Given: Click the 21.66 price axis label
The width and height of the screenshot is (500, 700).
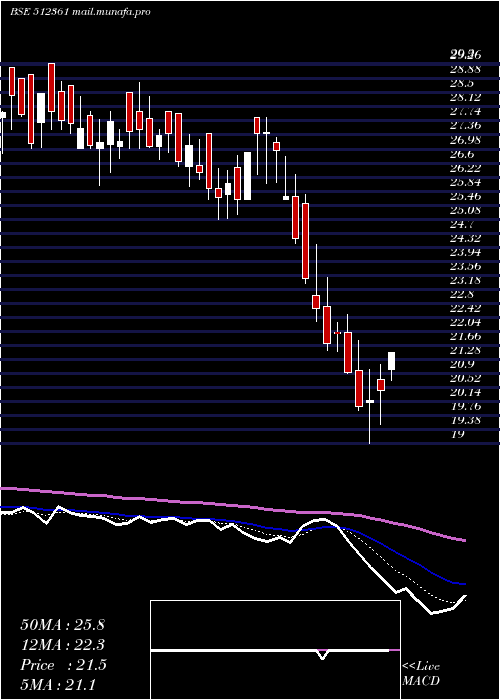Looking at the screenshot, I should (x=465, y=336).
